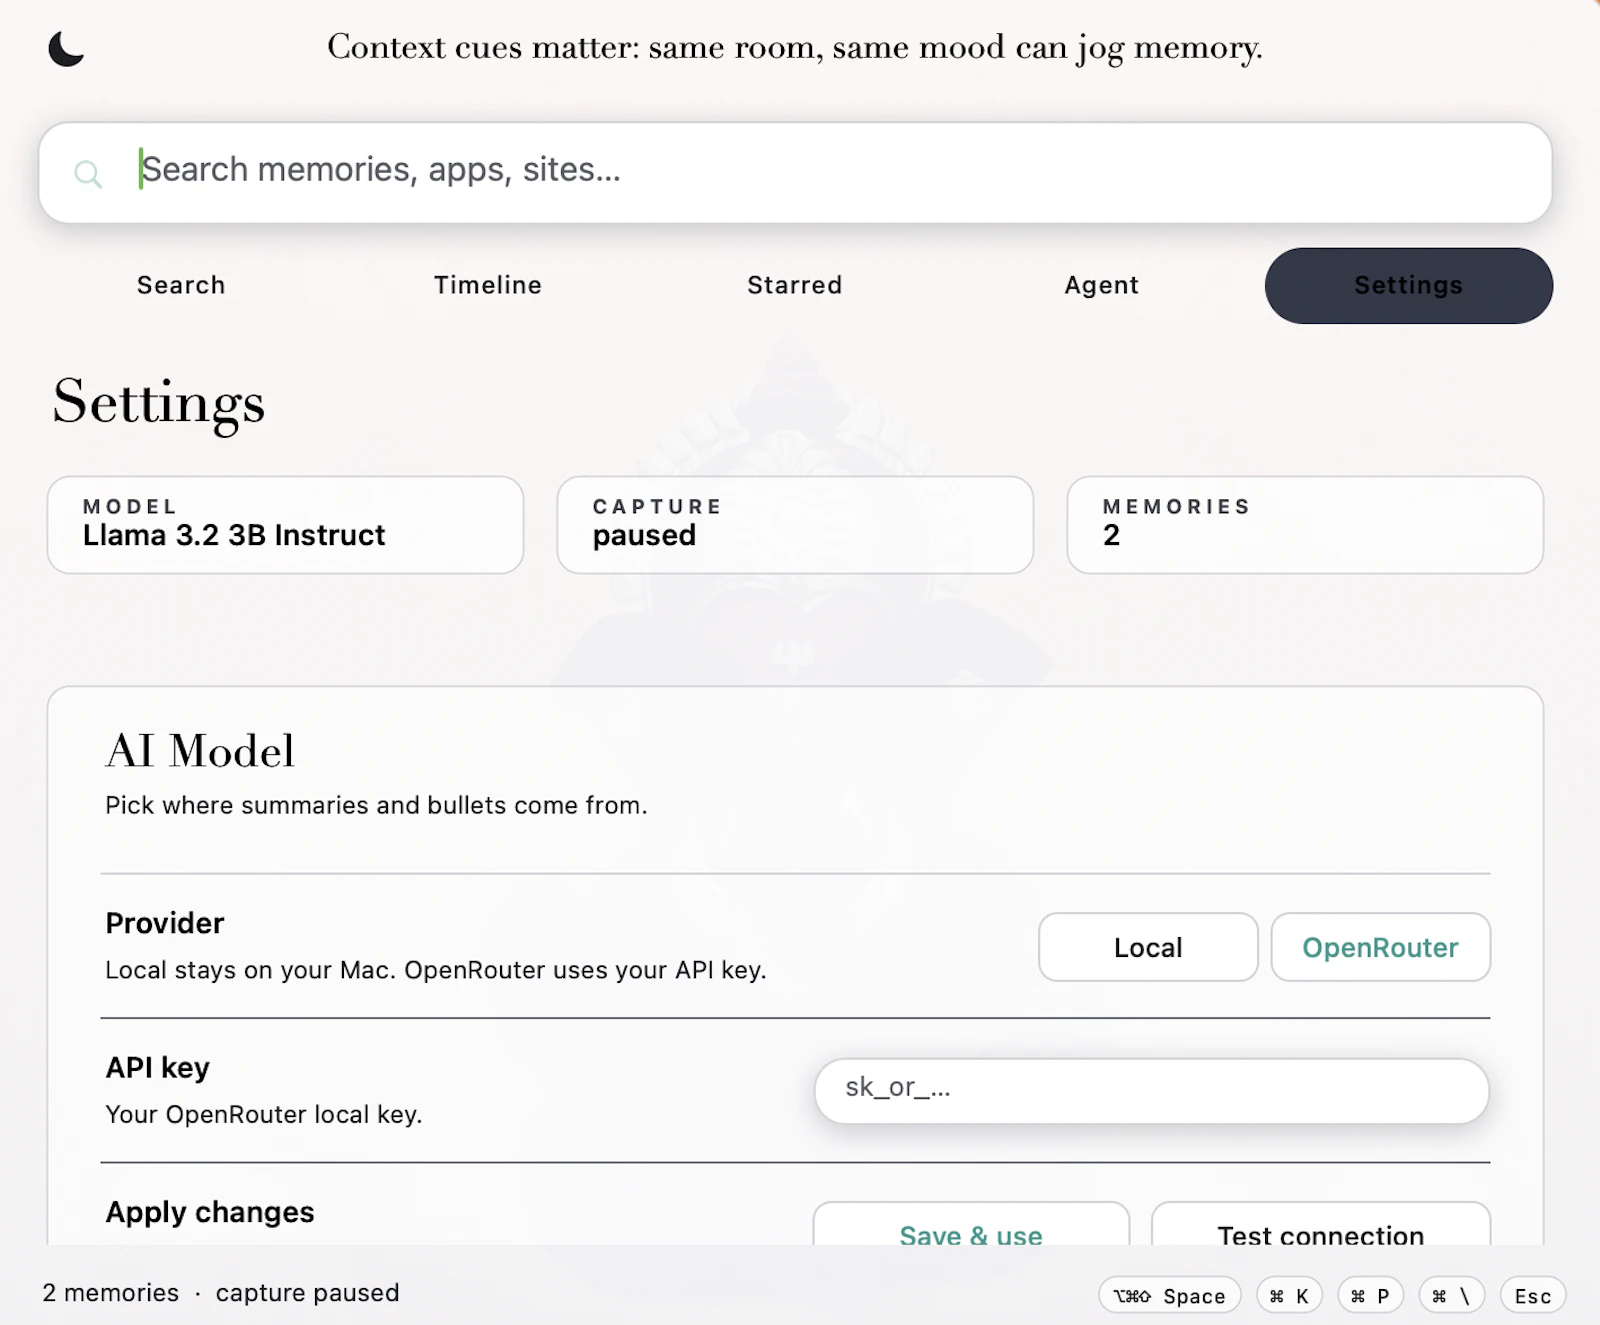Click the Command K shortcut chip
1600x1325 pixels.
(x=1289, y=1295)
